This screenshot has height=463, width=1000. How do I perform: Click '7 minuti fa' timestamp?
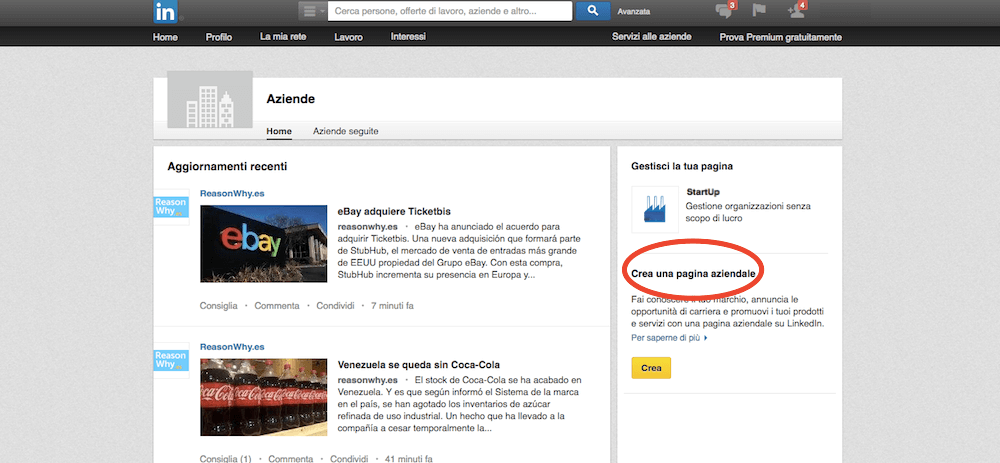392,305
